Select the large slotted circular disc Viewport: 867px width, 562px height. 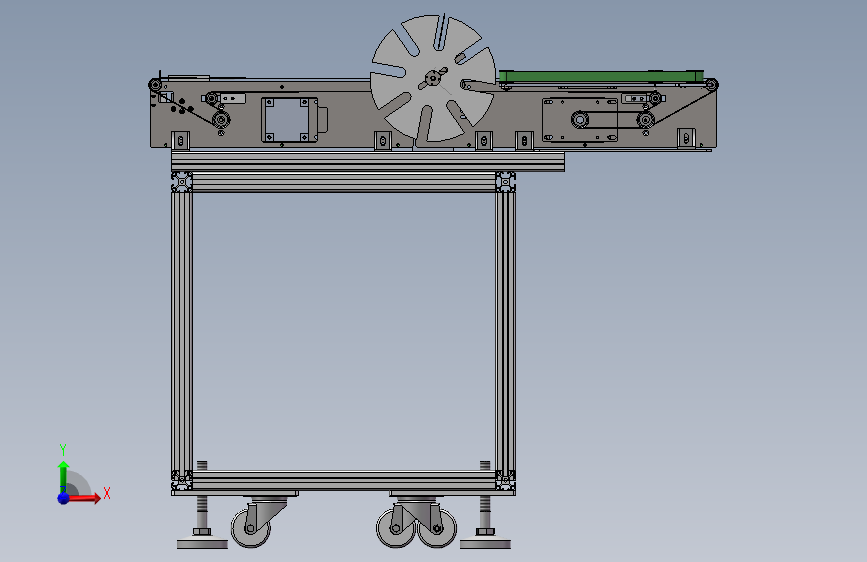pyautogui.click(x=433, y=78)
